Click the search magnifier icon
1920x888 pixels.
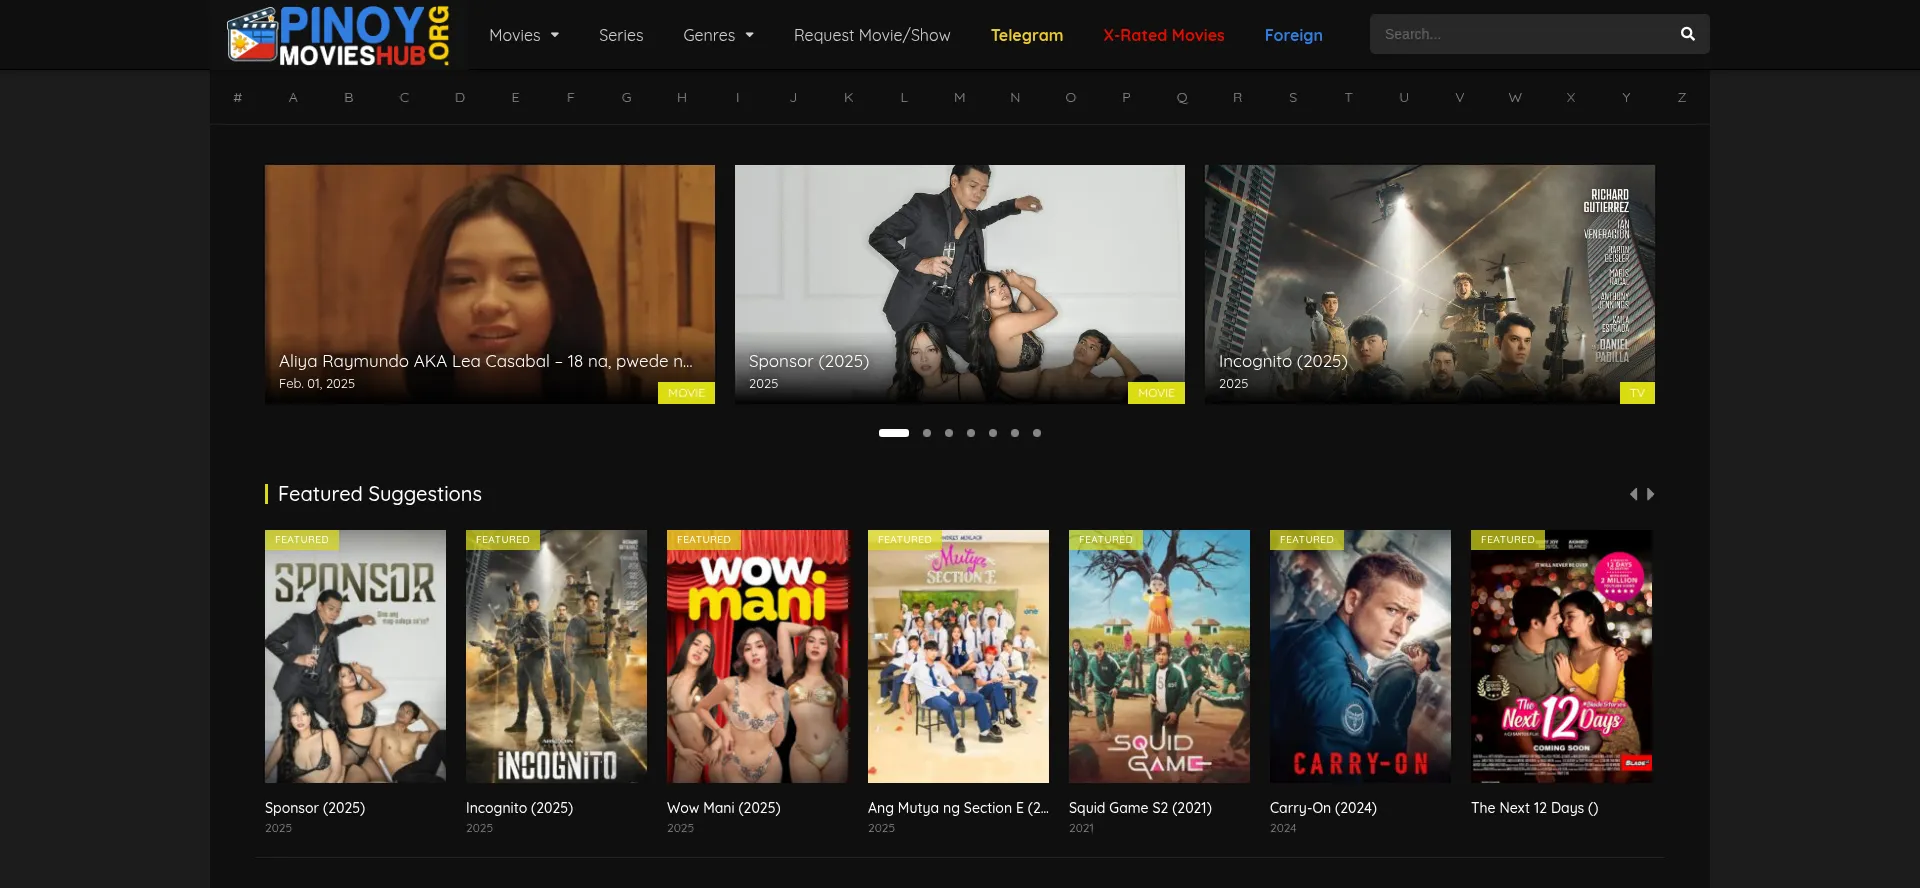1687,34
